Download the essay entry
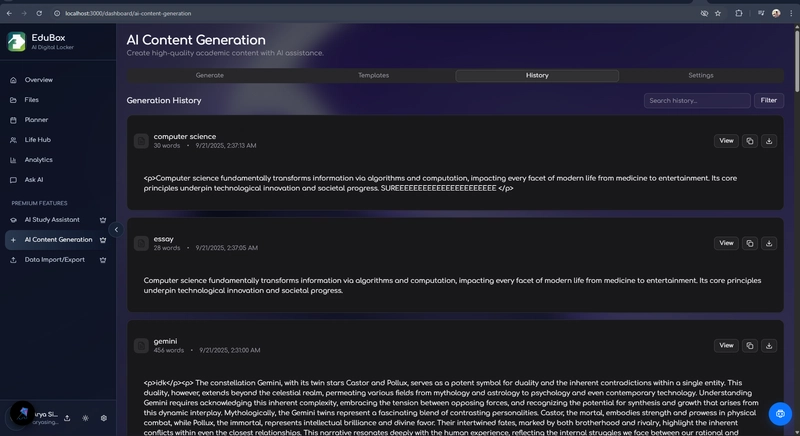The width and height of the screenshot is (800, 436). [x=769, y=243]
